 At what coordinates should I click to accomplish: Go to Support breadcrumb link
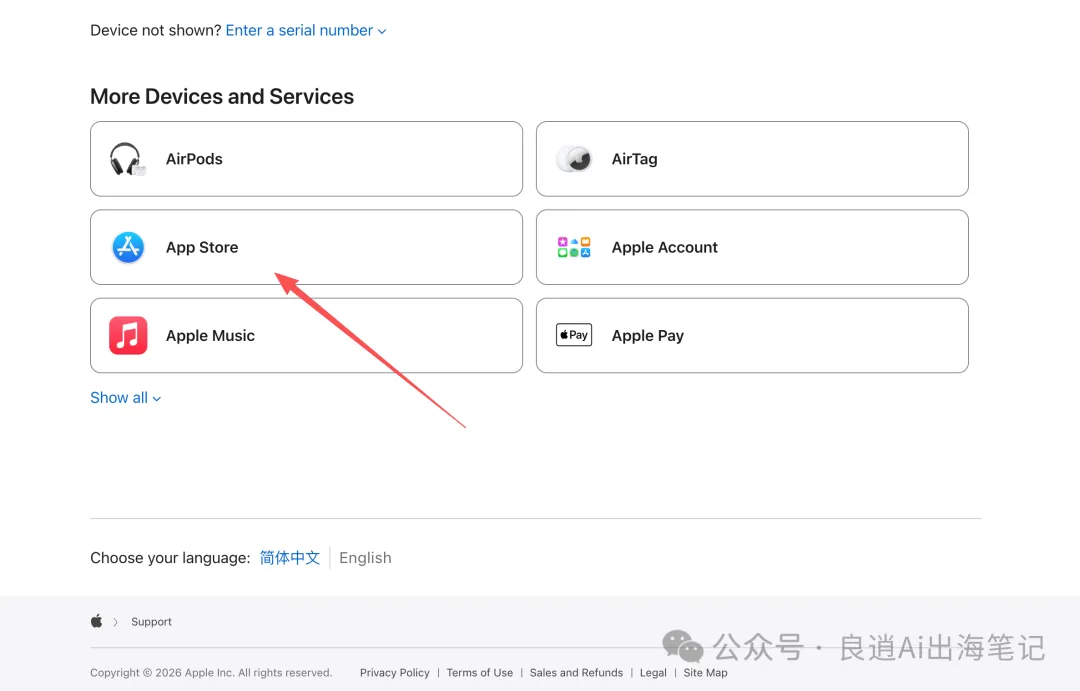point(152,621)
